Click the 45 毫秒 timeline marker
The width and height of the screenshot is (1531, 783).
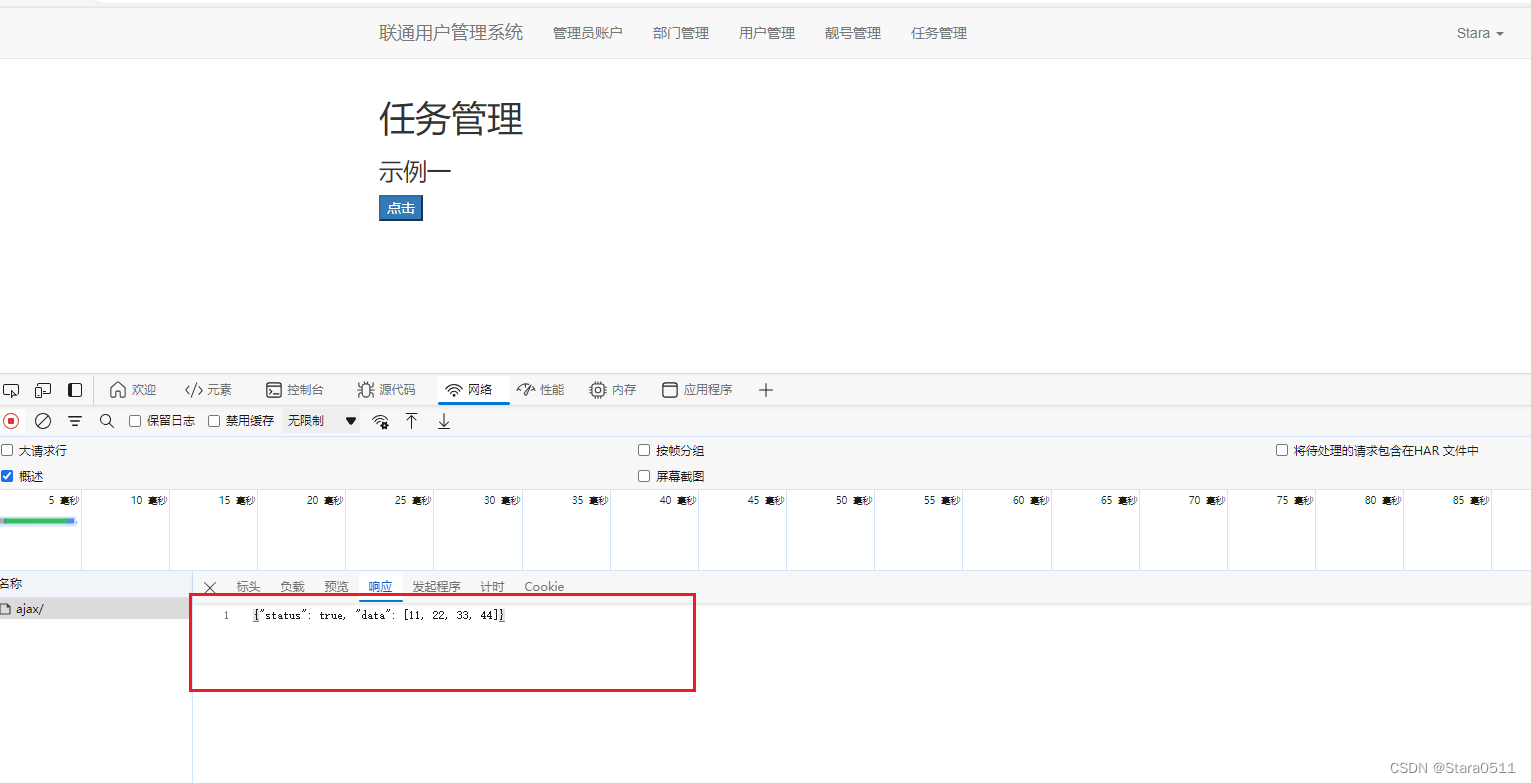(x=765, y=500)
